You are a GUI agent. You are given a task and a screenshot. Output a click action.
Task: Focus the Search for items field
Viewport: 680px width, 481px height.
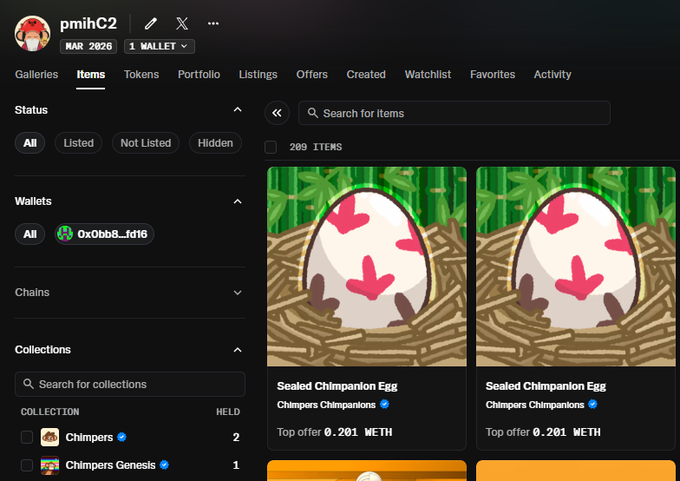tap(454, 113)
